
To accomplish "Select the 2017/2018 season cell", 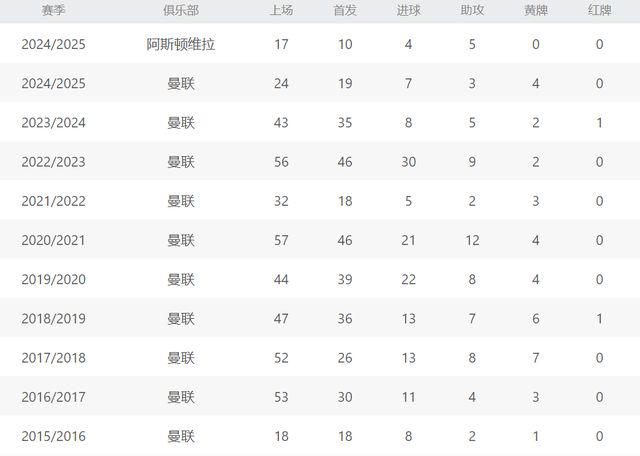I will point(54,358).
